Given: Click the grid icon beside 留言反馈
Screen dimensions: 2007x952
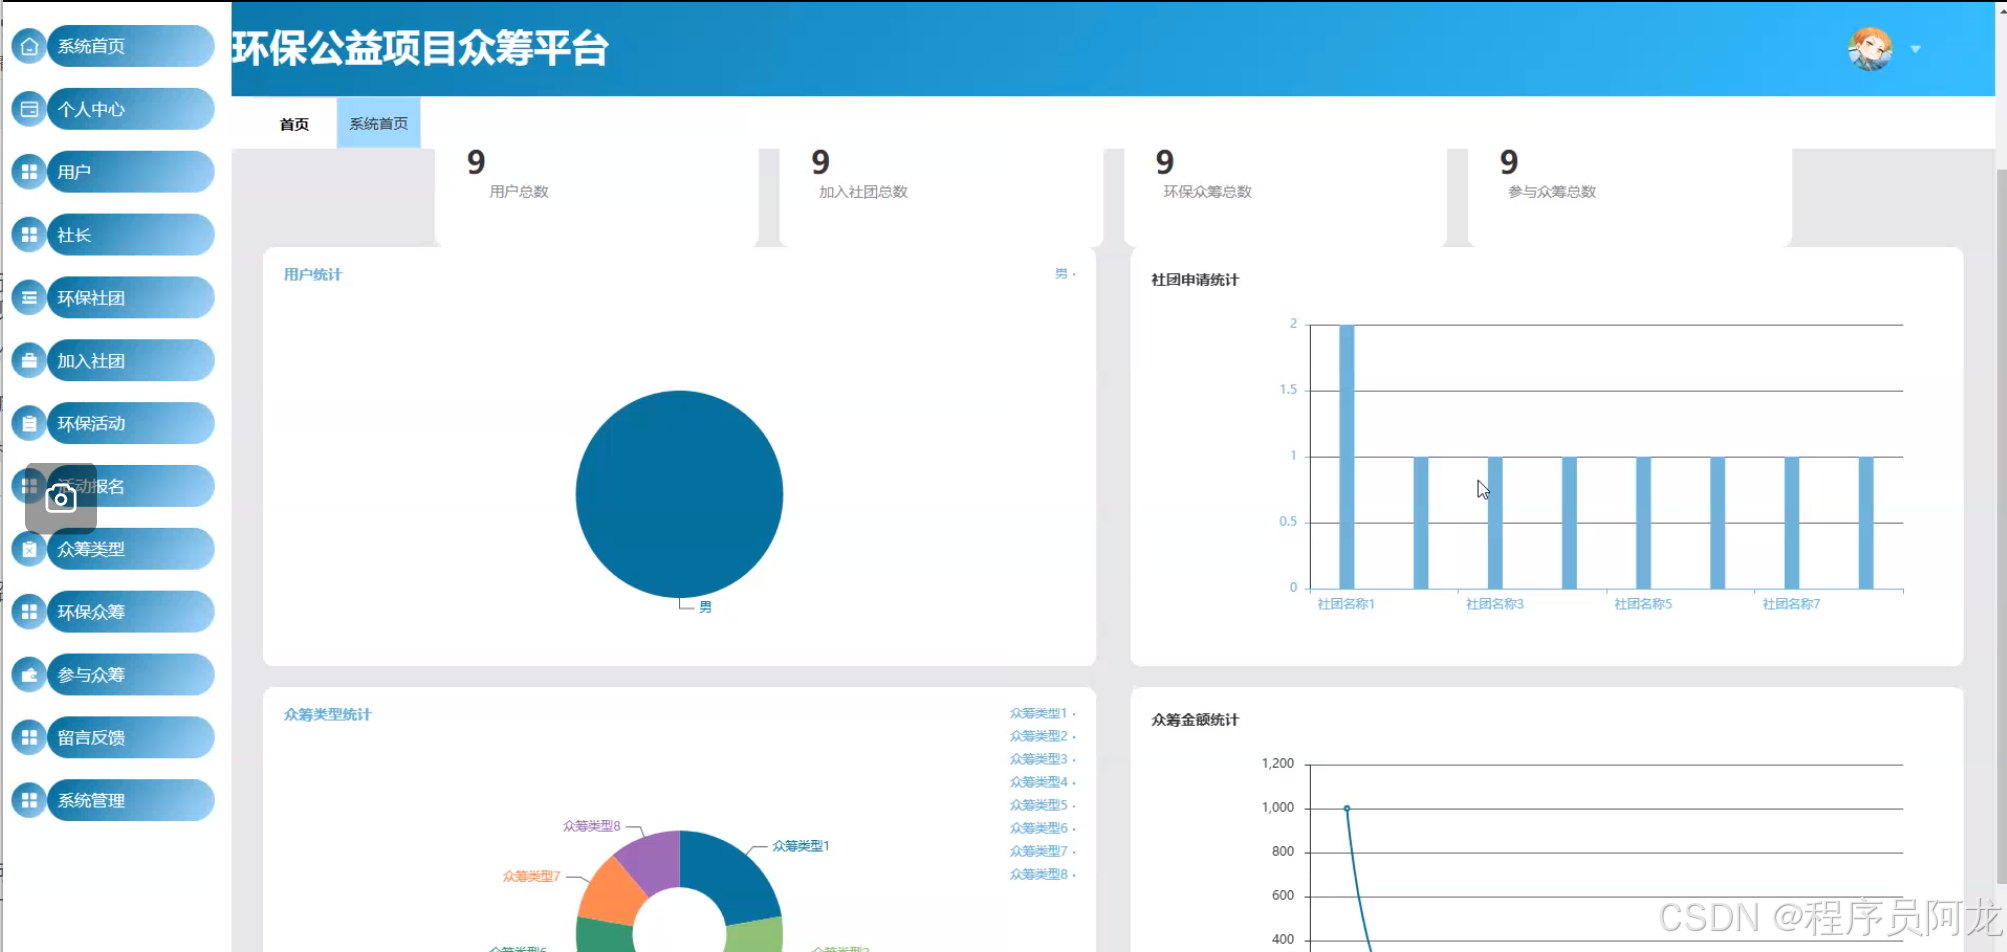Looking at the screenshot, I should coord(29,738).
